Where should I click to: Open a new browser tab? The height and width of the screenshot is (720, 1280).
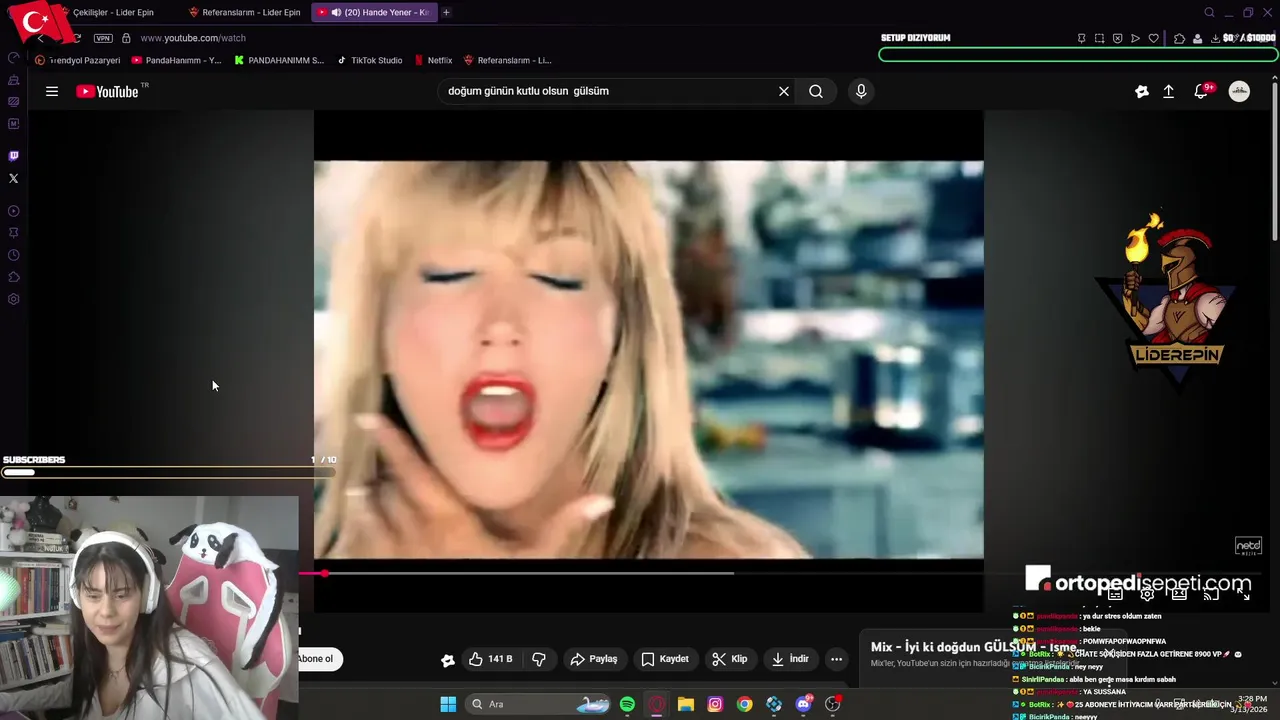[446, 12]
